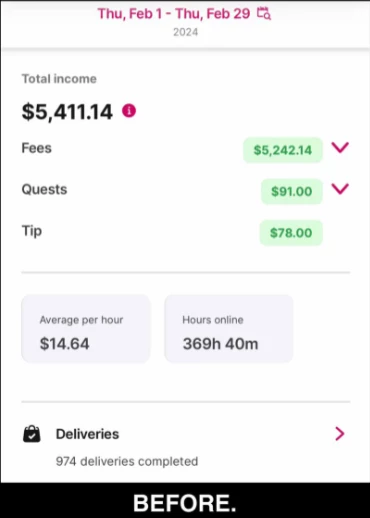
Task: Open the Average per hour card
Action: [x=86, y=329]
